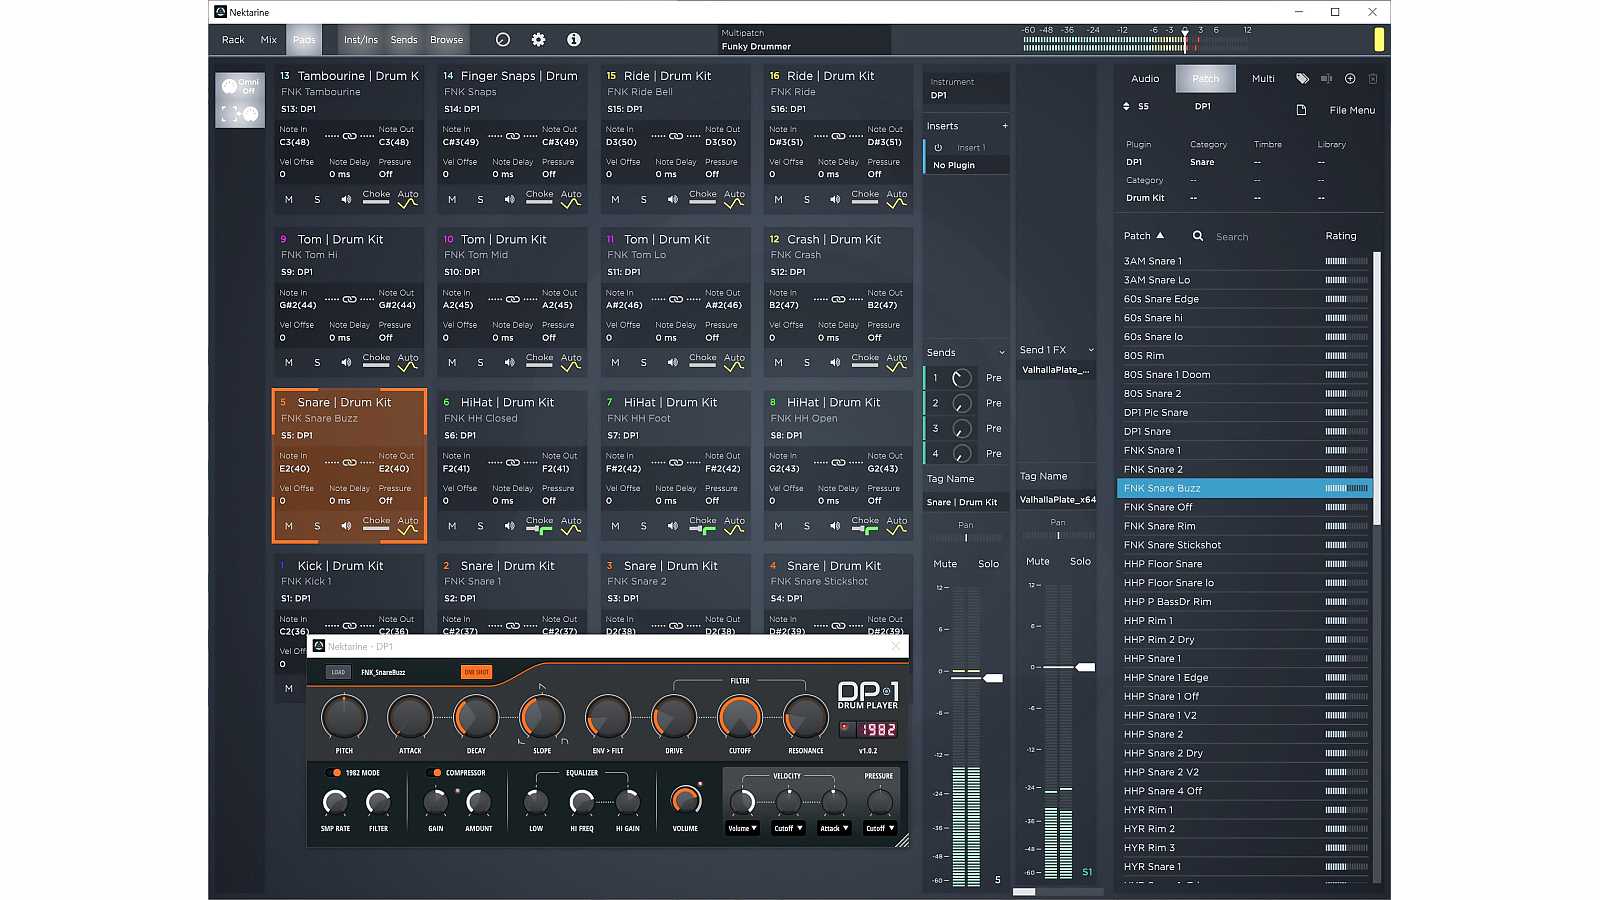Toggle Mute on the channel strip
Viewport: 1600px width, 900px height.
pyautogui.click(x=945, y=564)
